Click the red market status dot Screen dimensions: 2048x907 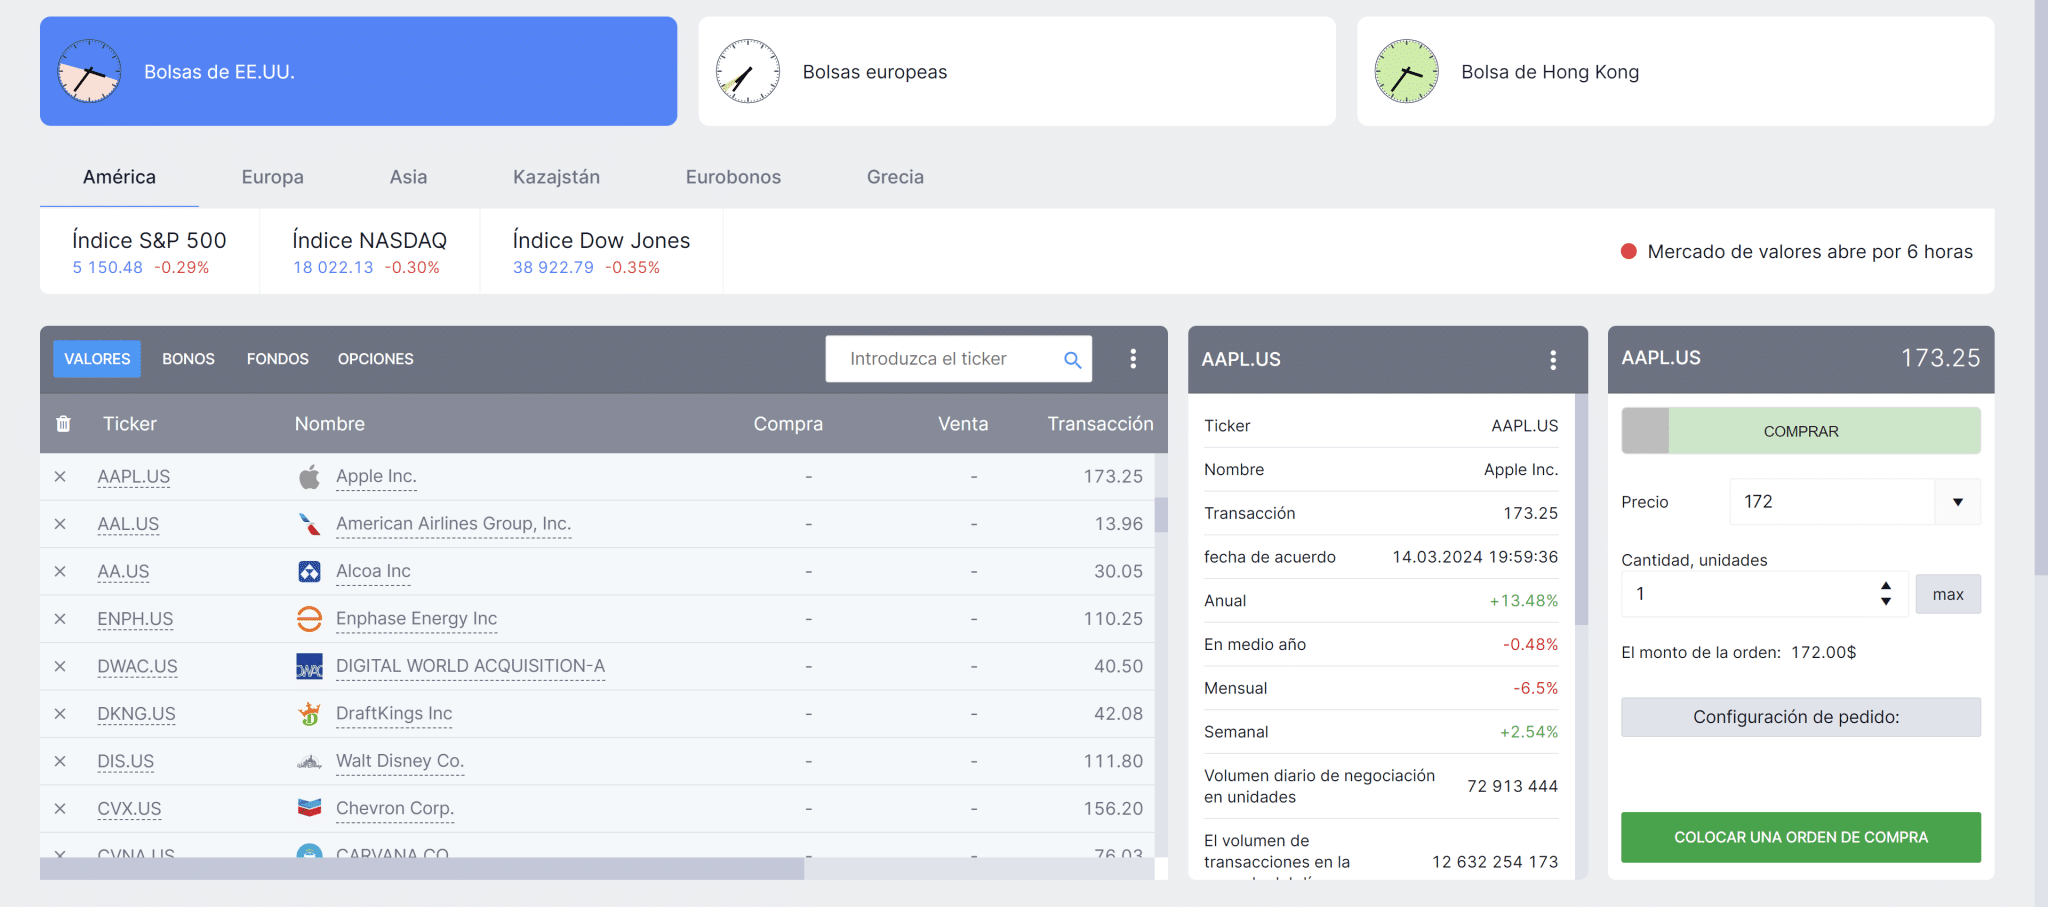click(x=1629, y=252)
